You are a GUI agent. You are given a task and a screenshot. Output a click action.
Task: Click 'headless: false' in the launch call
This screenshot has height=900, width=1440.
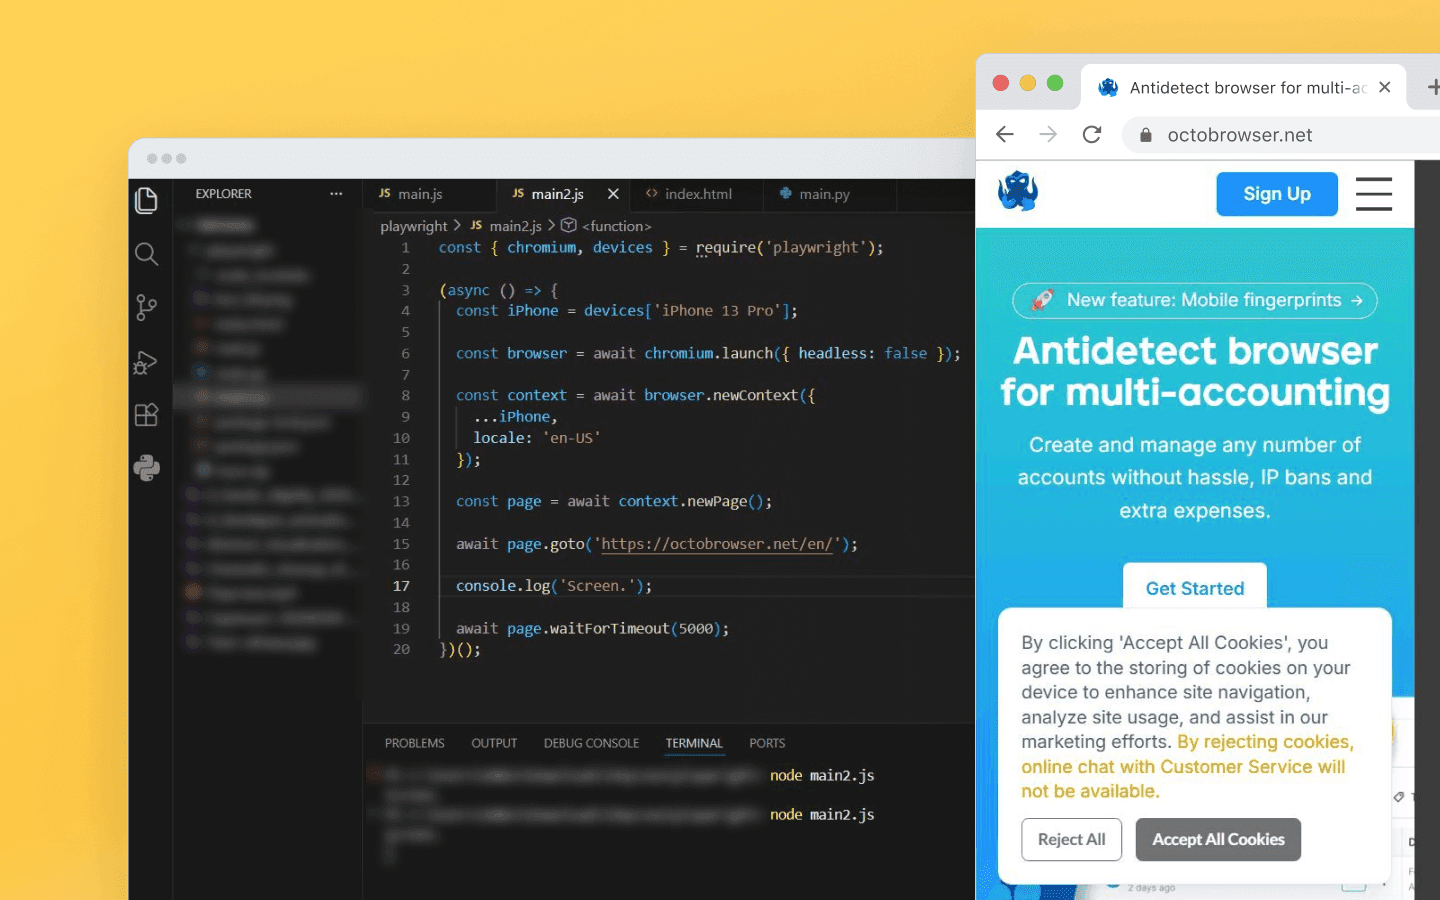863,353
